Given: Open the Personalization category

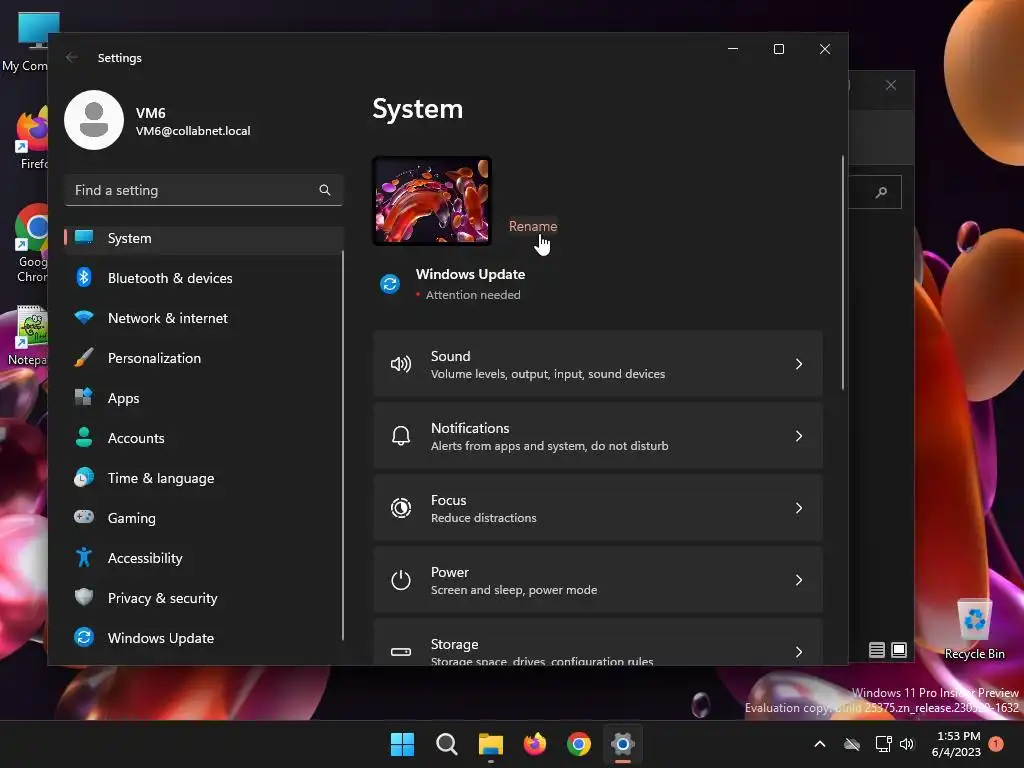Looking at the screenshot, I should pos(204,358).
